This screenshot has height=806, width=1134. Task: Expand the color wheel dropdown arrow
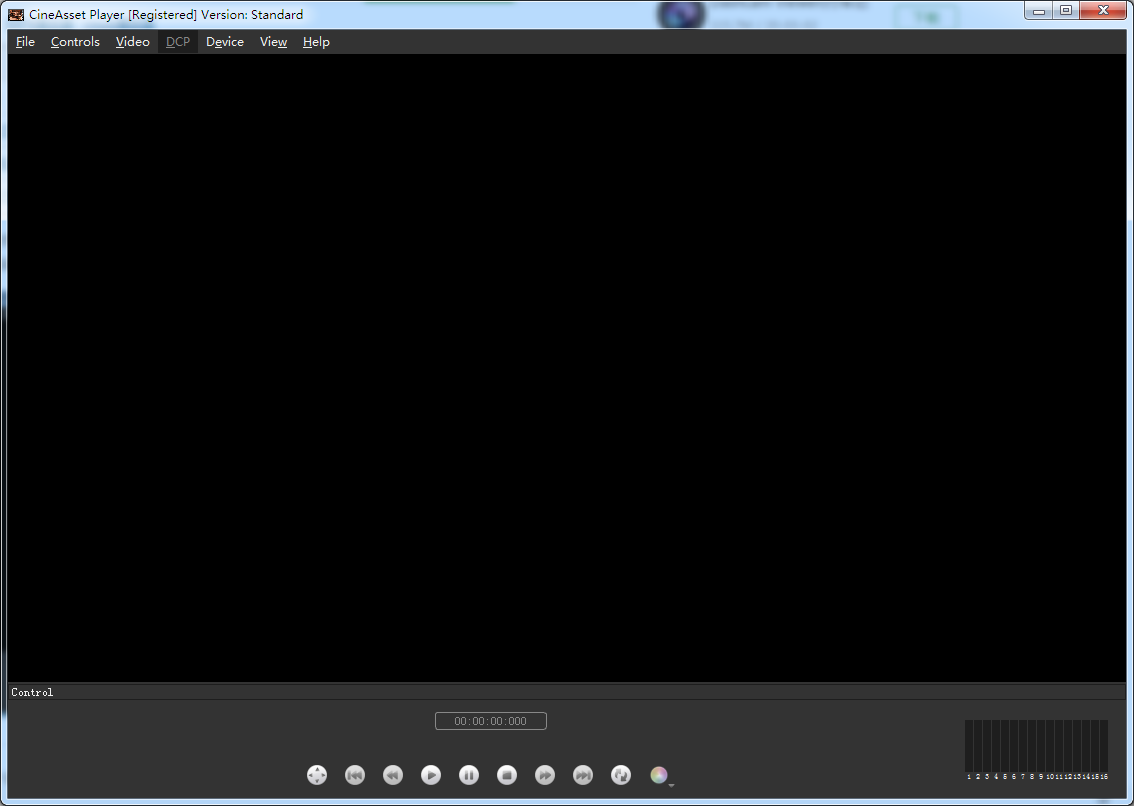click(x=671, y=785)
